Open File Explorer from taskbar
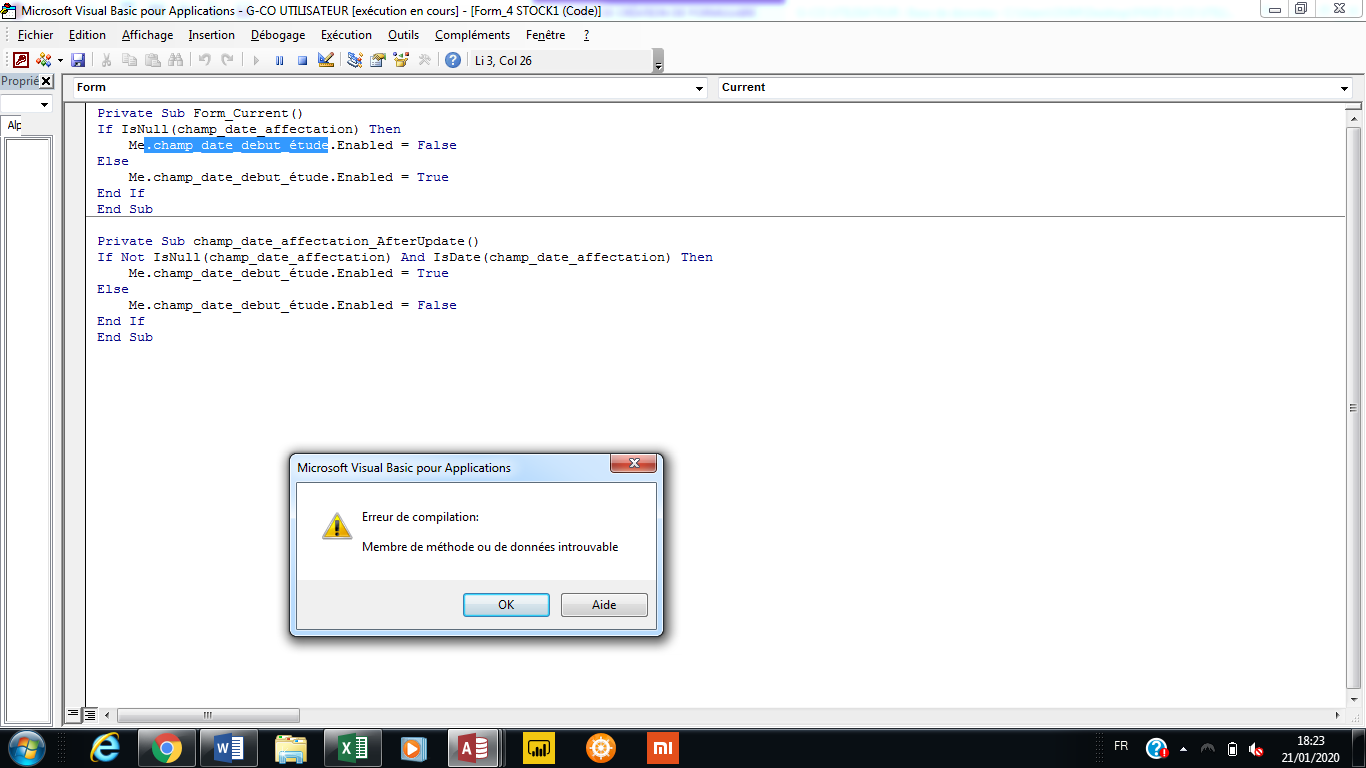 pyautogui.click(x=291, y=748)
